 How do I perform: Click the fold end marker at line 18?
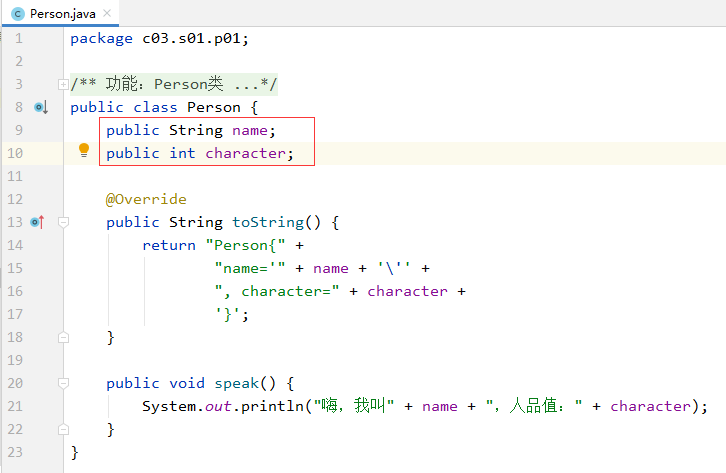(63, 337)
